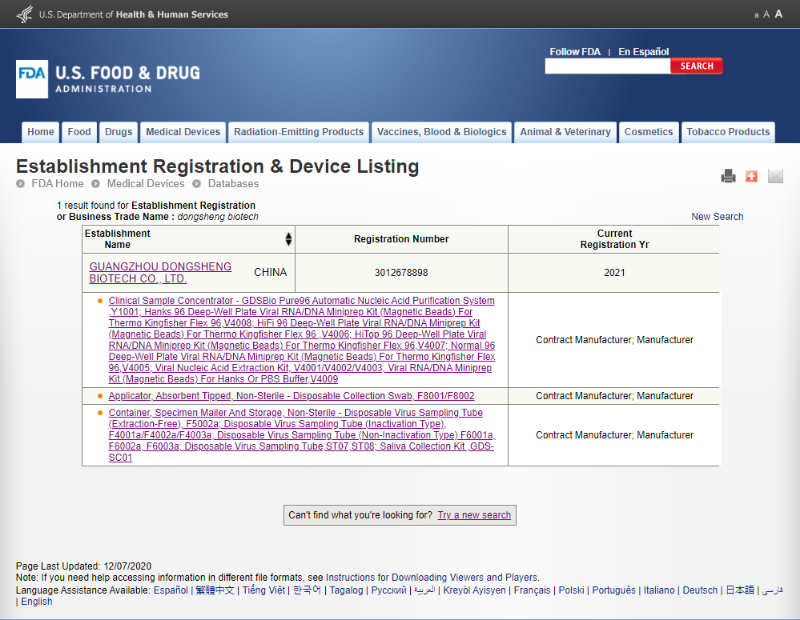This screenshot has height=620, width=800.
Task: Select 日本語 language link
Action: point(740,590)
